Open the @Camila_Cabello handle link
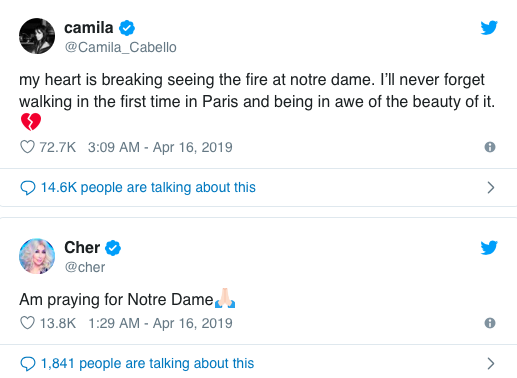Image resolution: width=517 pixels, height=378 pixels. click(x=120, y=47)
